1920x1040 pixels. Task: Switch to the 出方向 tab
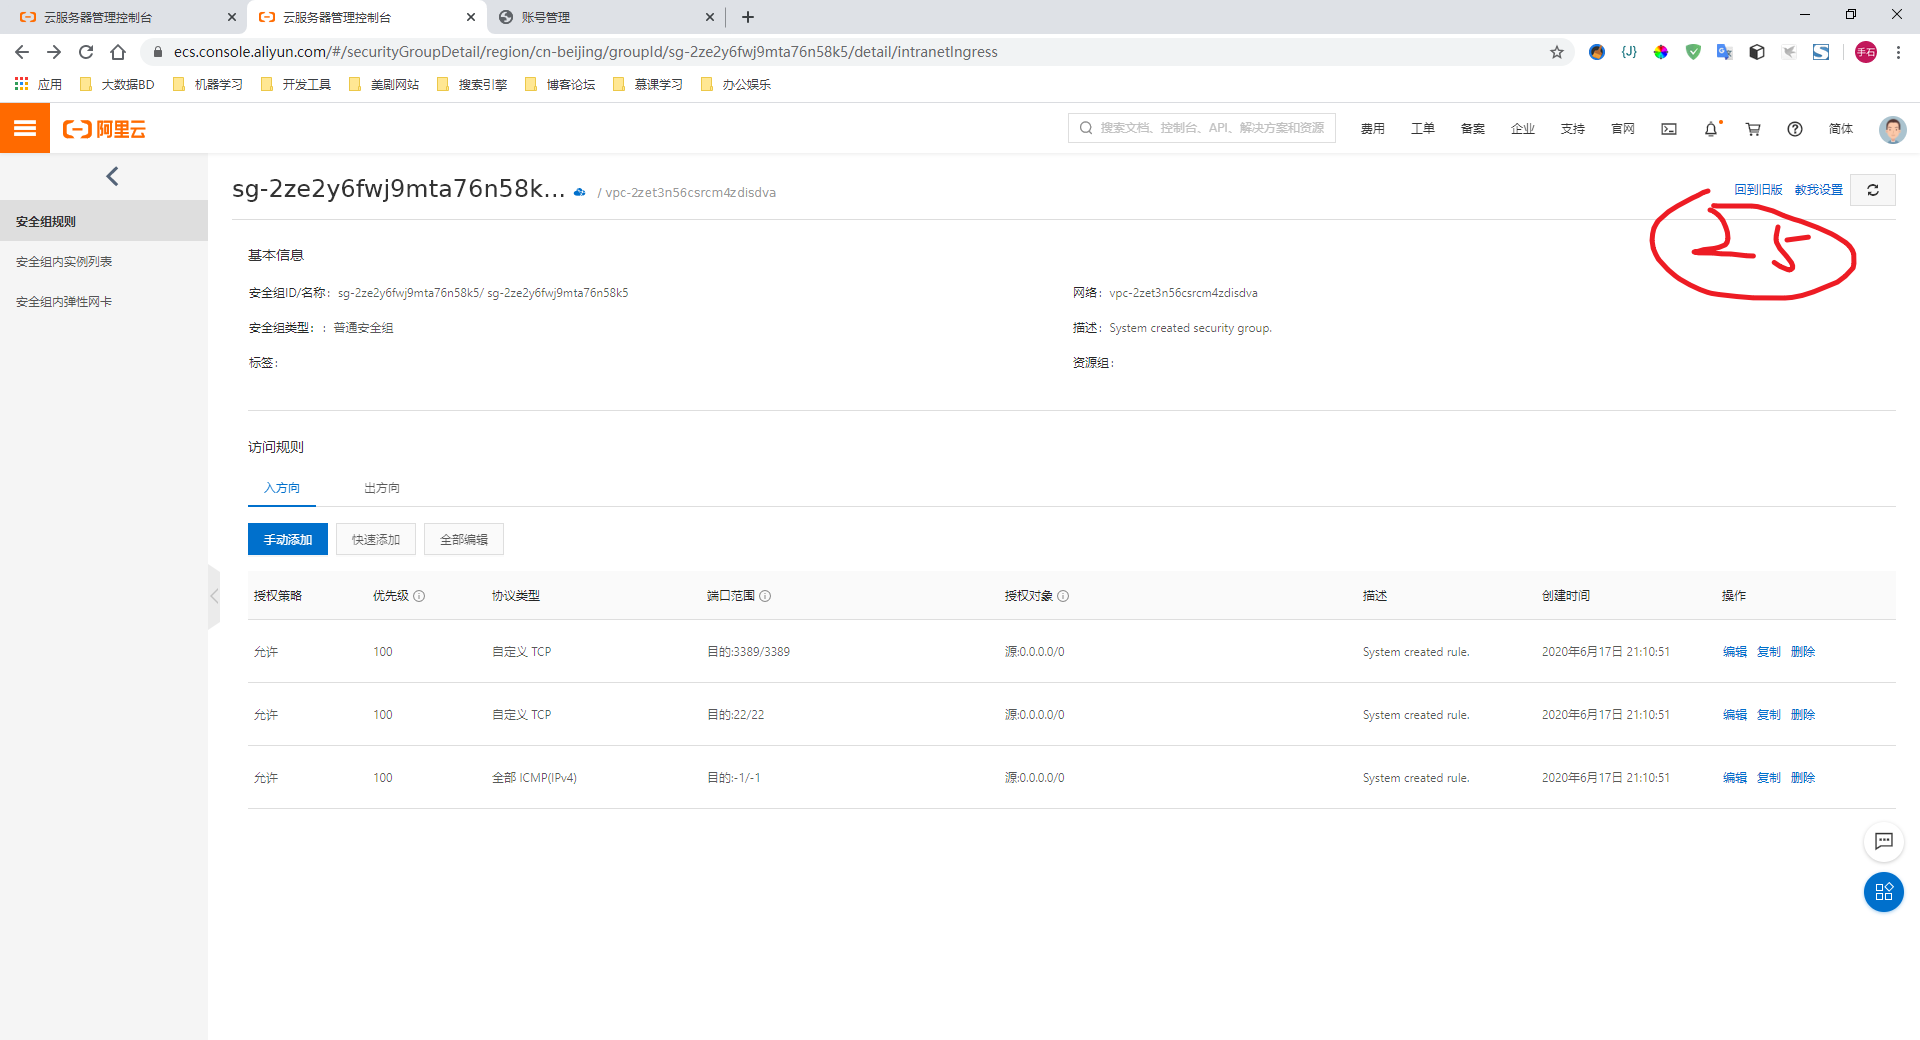coord(382,488)
